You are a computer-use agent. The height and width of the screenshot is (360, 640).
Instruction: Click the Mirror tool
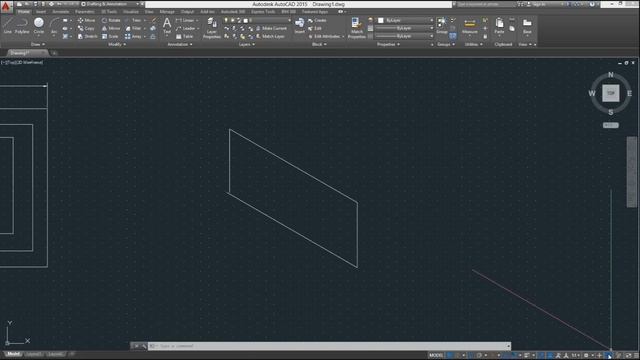pos(111,28)
